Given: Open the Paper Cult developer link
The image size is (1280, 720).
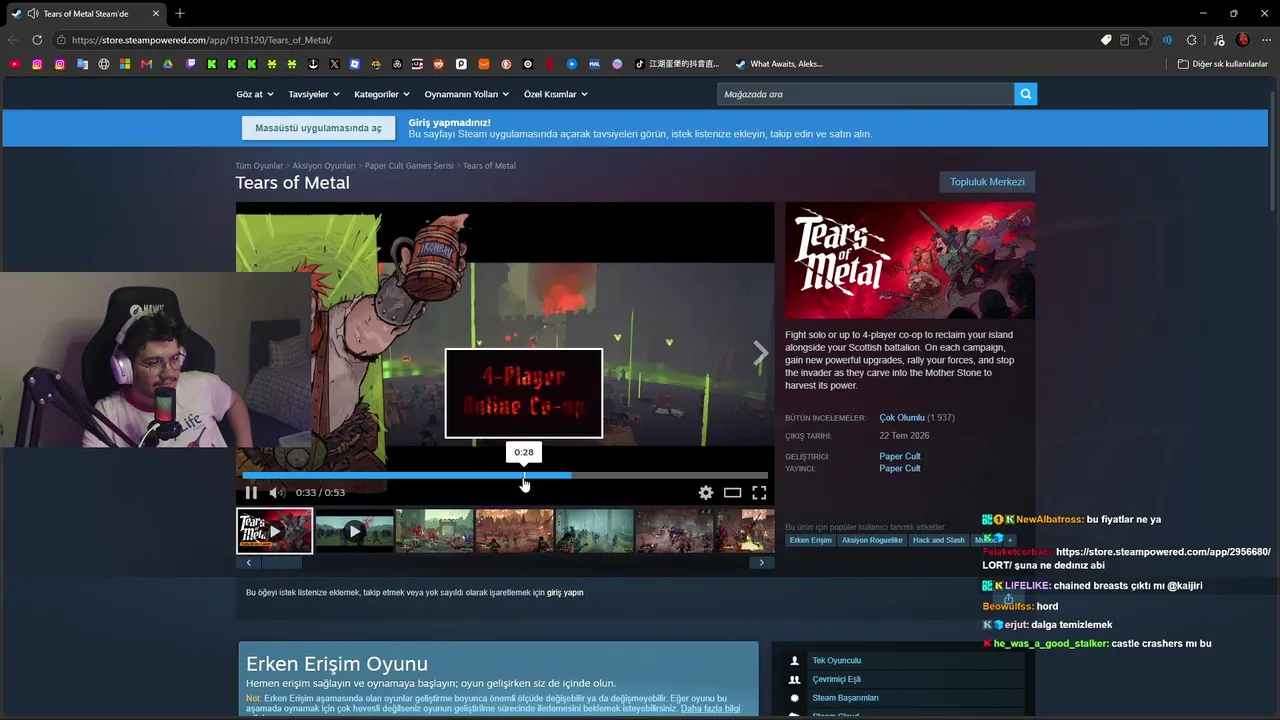Looking at the screenshot, I should pyautogui.click(x=900, y=456).
